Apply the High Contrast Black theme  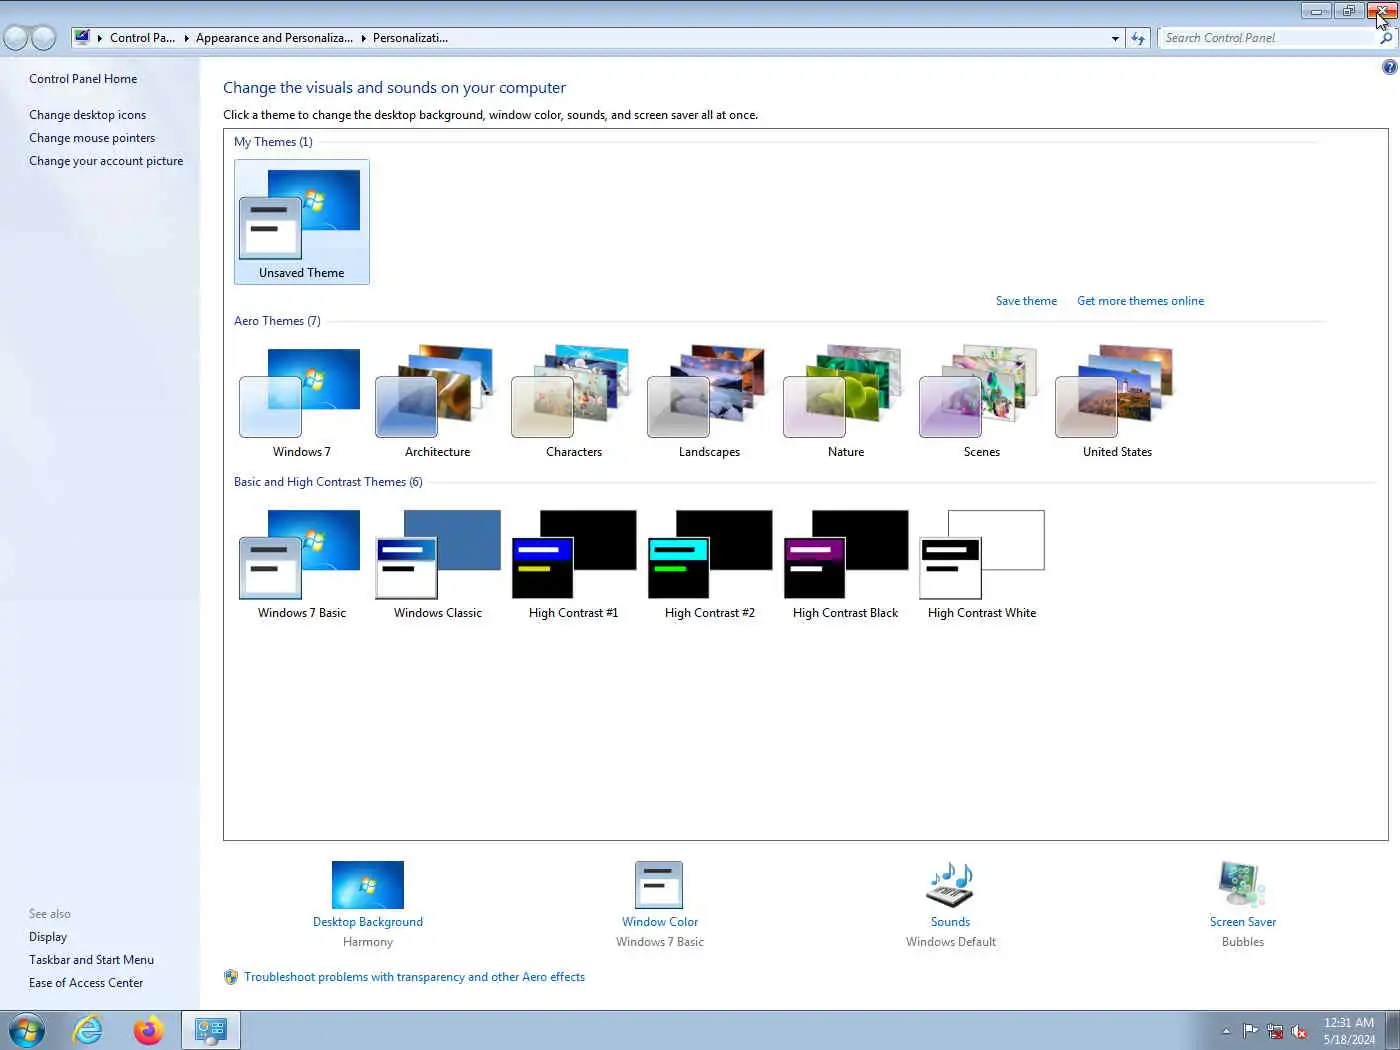pos(845,563)
